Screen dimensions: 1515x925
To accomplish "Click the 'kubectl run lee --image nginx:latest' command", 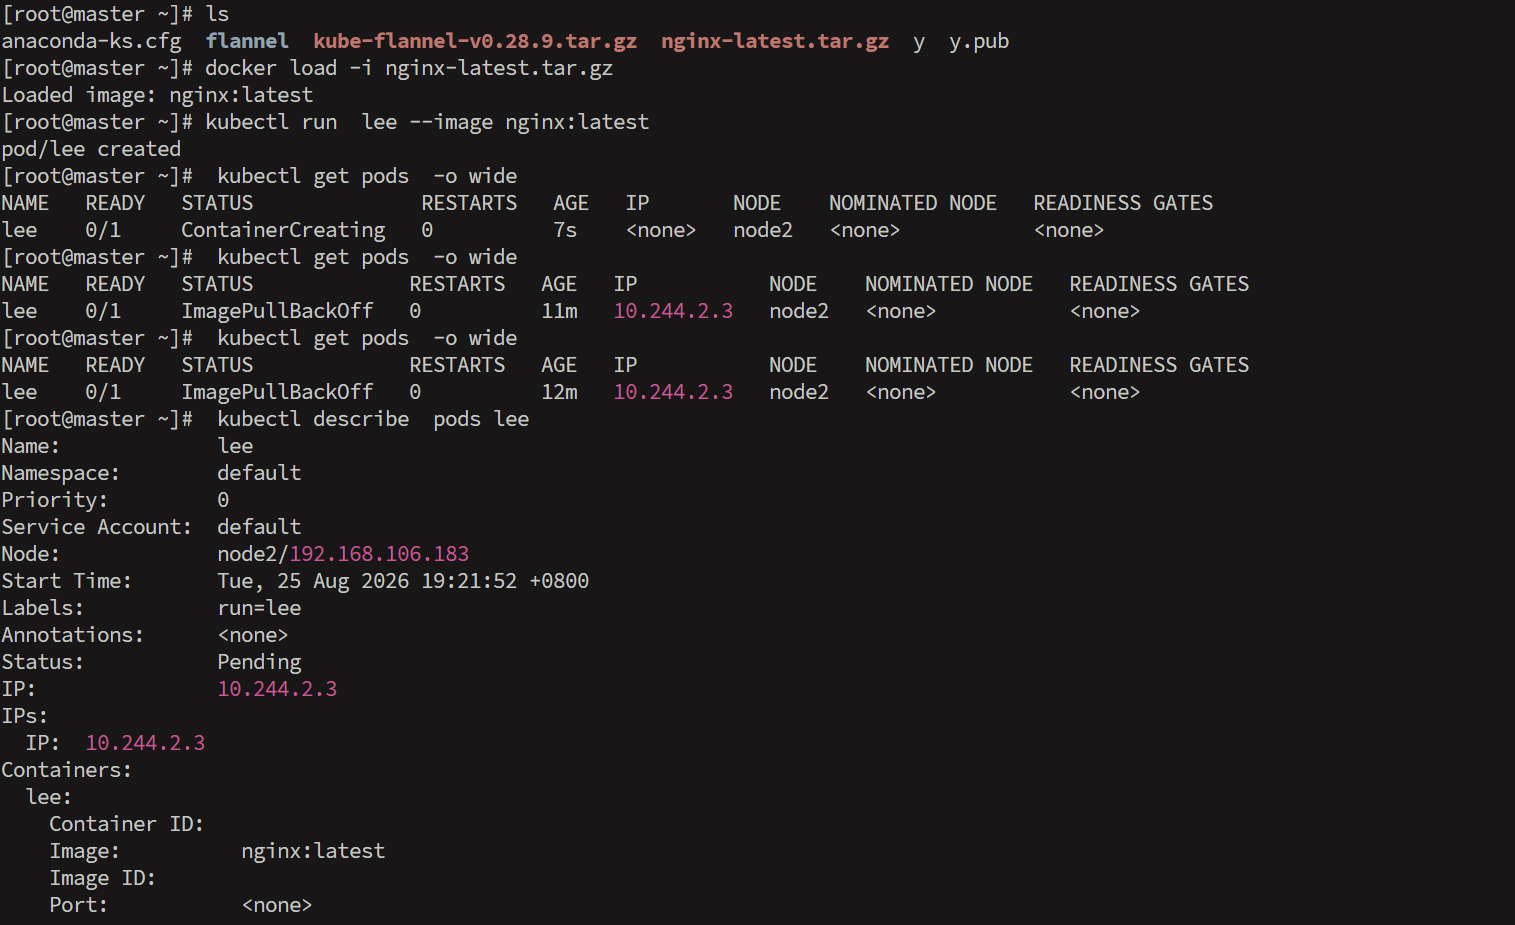I will (427, 122).
